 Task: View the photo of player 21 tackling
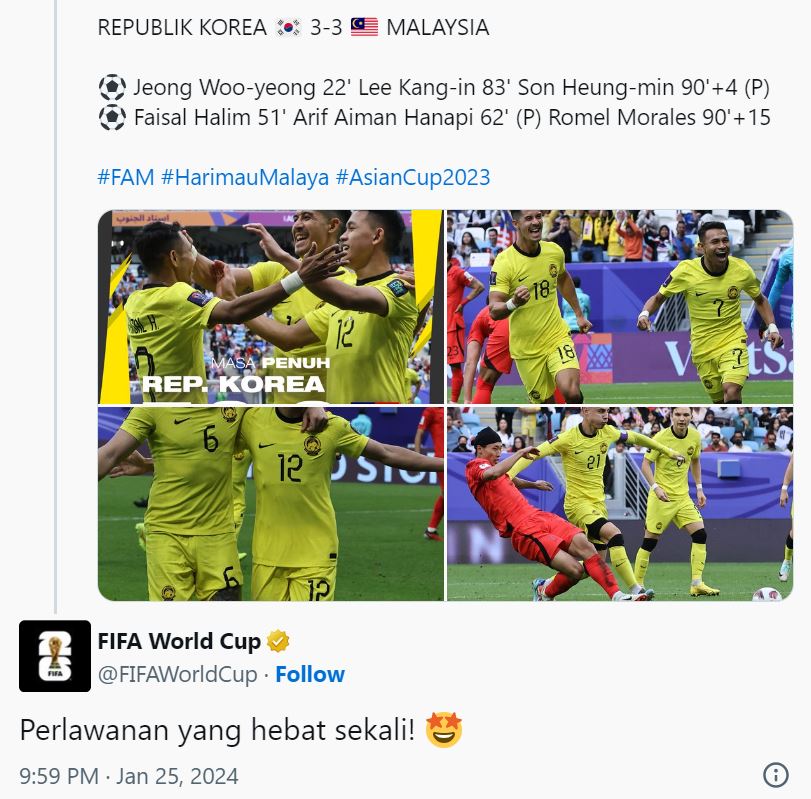(620, 504)
